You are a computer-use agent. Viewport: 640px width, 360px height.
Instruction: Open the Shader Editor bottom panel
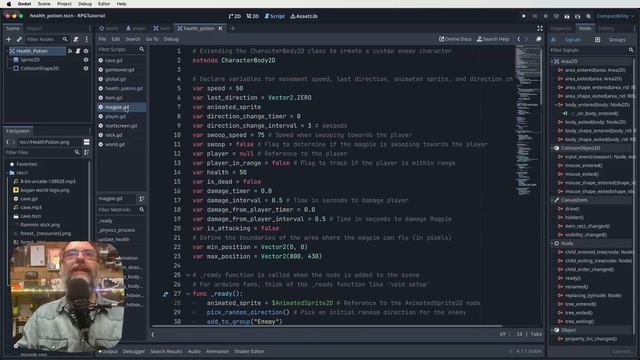coord(249,351)
